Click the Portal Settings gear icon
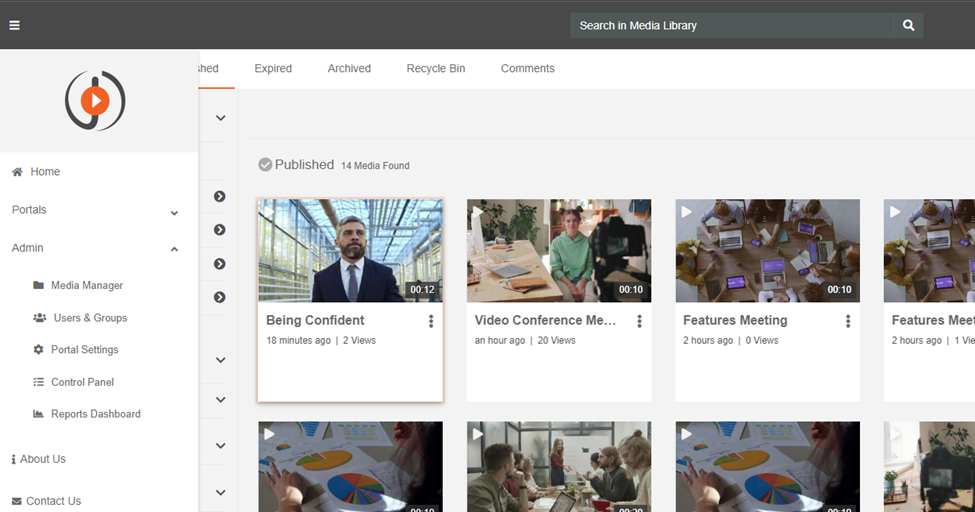 click(39, 350)
